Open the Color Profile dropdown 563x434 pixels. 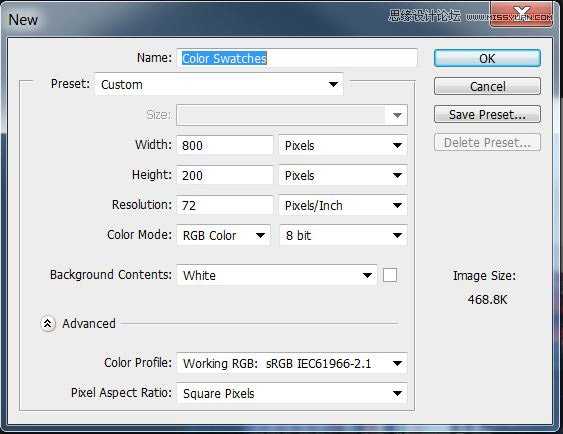pyautogui.click(x=292, y=363)
